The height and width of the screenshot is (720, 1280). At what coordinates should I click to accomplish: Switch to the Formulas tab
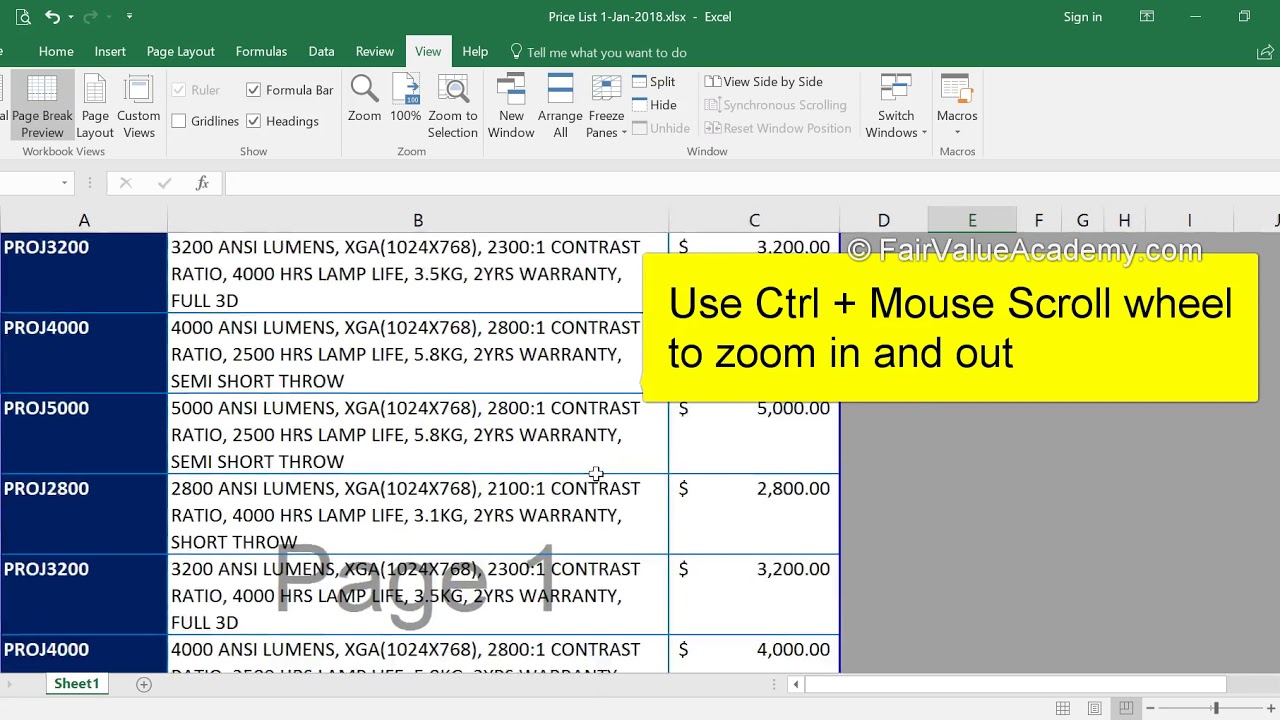tap(261, 52)
